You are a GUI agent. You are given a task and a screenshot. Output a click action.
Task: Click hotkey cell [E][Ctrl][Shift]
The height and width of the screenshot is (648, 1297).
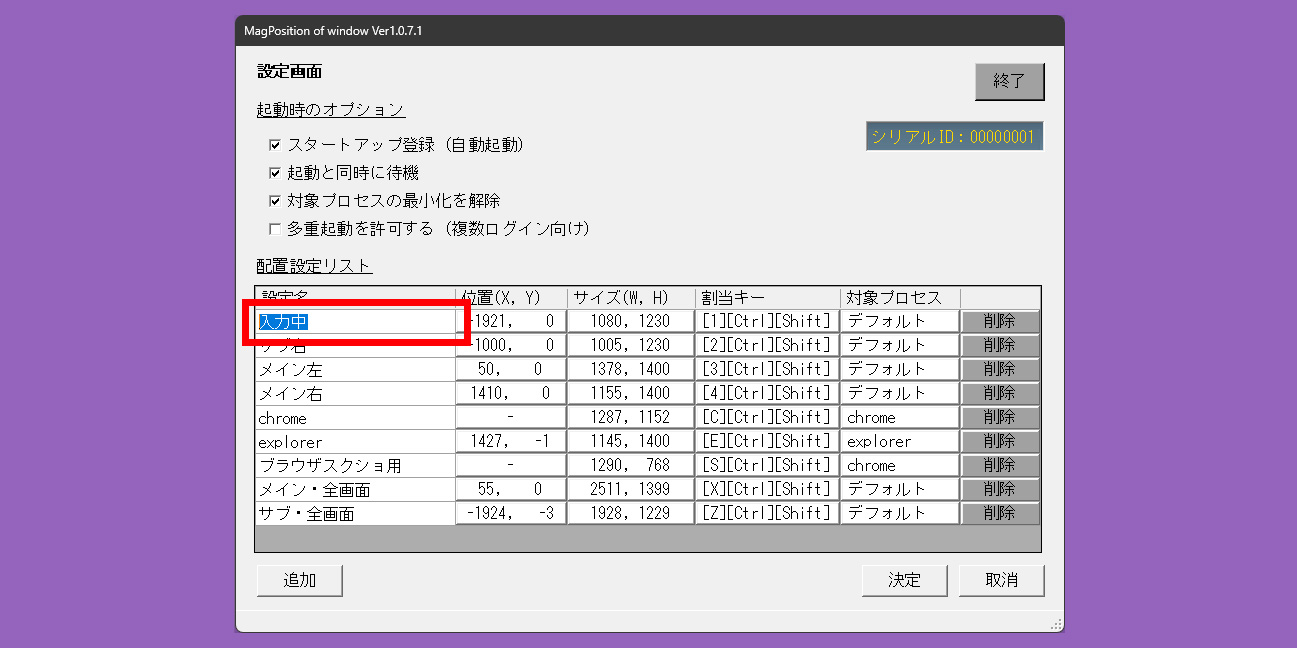767,441
